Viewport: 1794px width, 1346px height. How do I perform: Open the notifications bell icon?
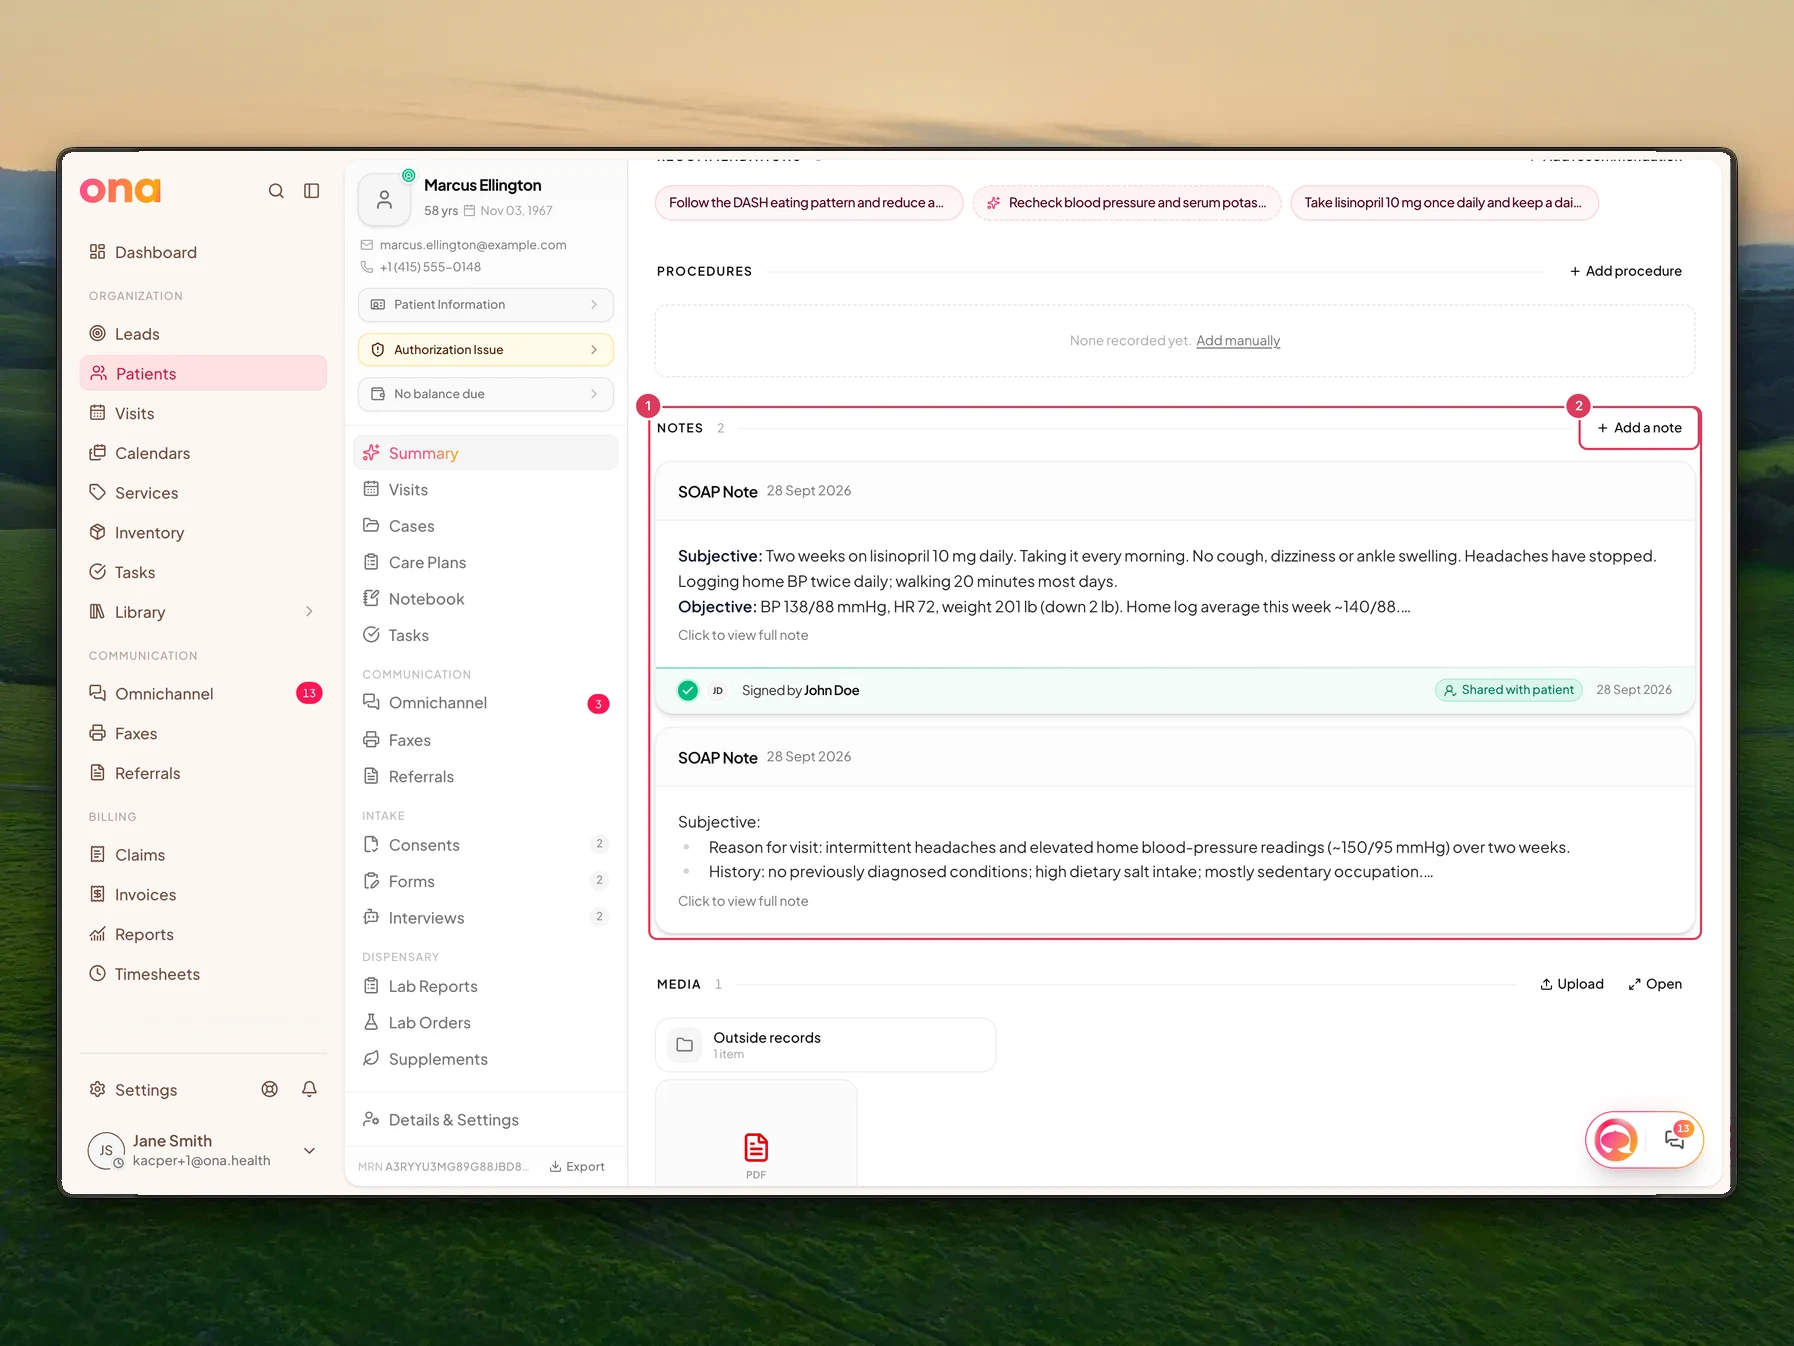pyautogui.click(x=310, y=1089)
